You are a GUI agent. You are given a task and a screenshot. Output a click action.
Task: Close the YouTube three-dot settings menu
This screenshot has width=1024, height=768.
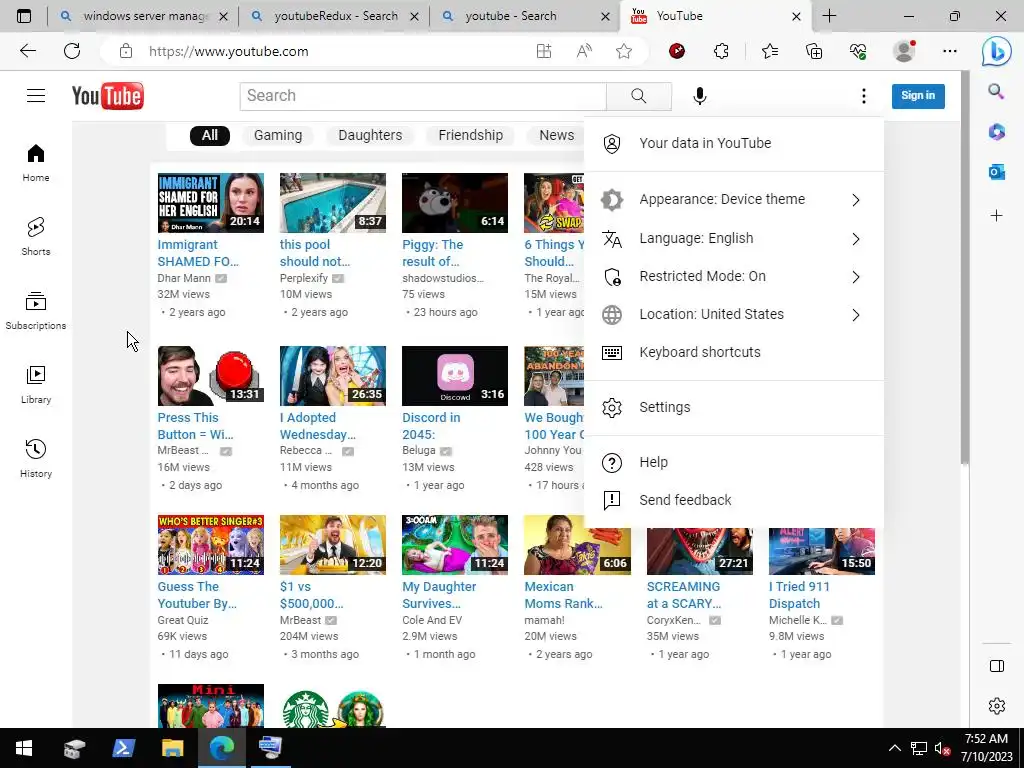coord(863,96)
